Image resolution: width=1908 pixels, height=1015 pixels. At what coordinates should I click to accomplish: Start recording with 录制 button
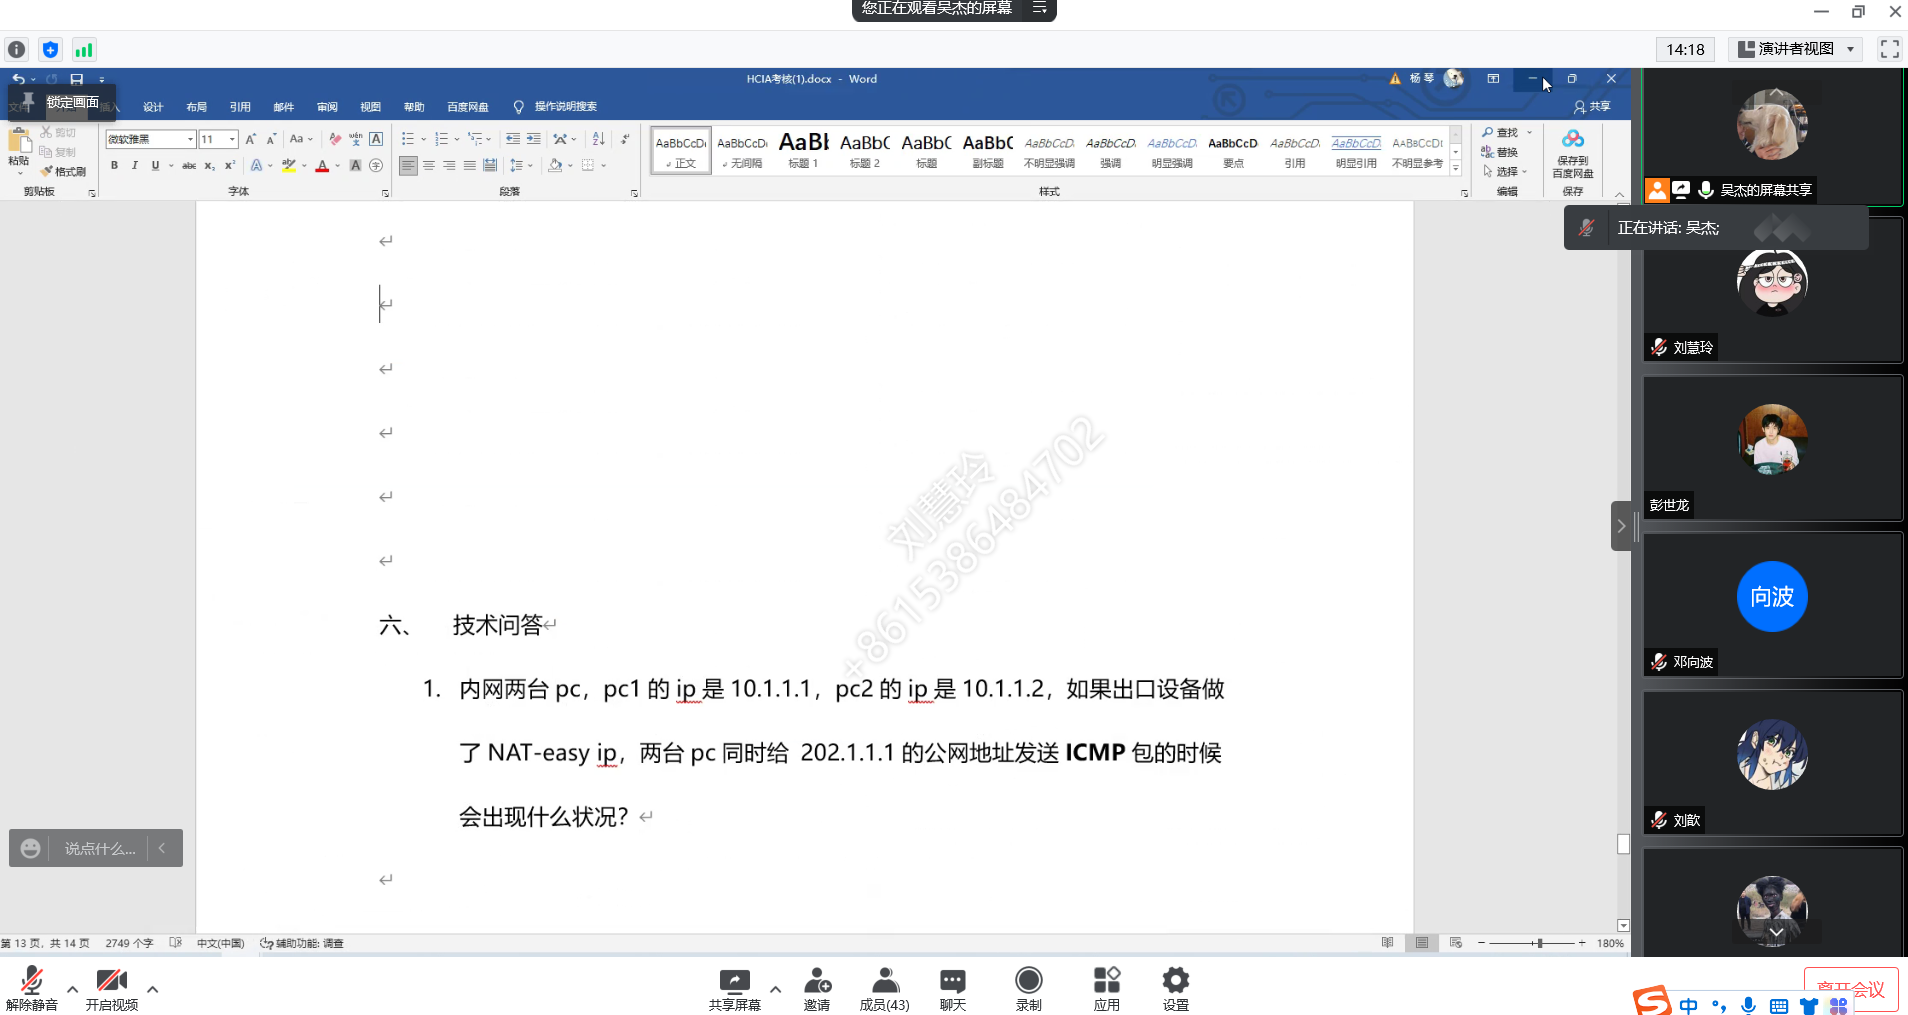pyautogui.click(x=1029, y=989)
